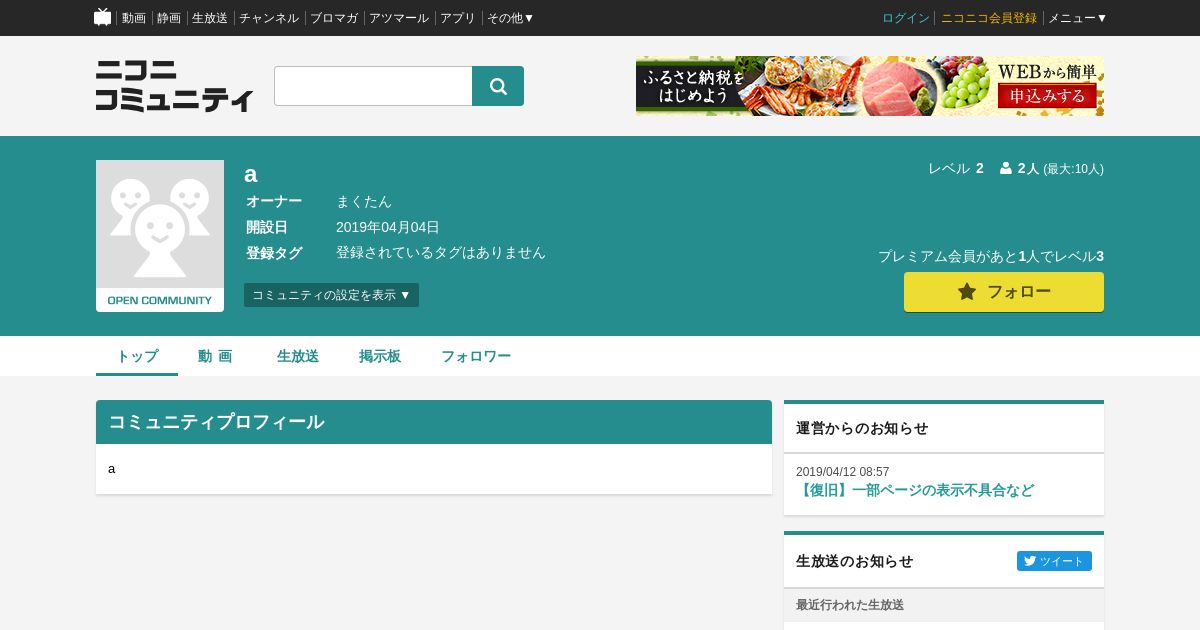This screenshot has height=630, width=1200.
Task: Open 【復旧】一部ページの表示不具合など notice
Action: (x=915, y=490)
